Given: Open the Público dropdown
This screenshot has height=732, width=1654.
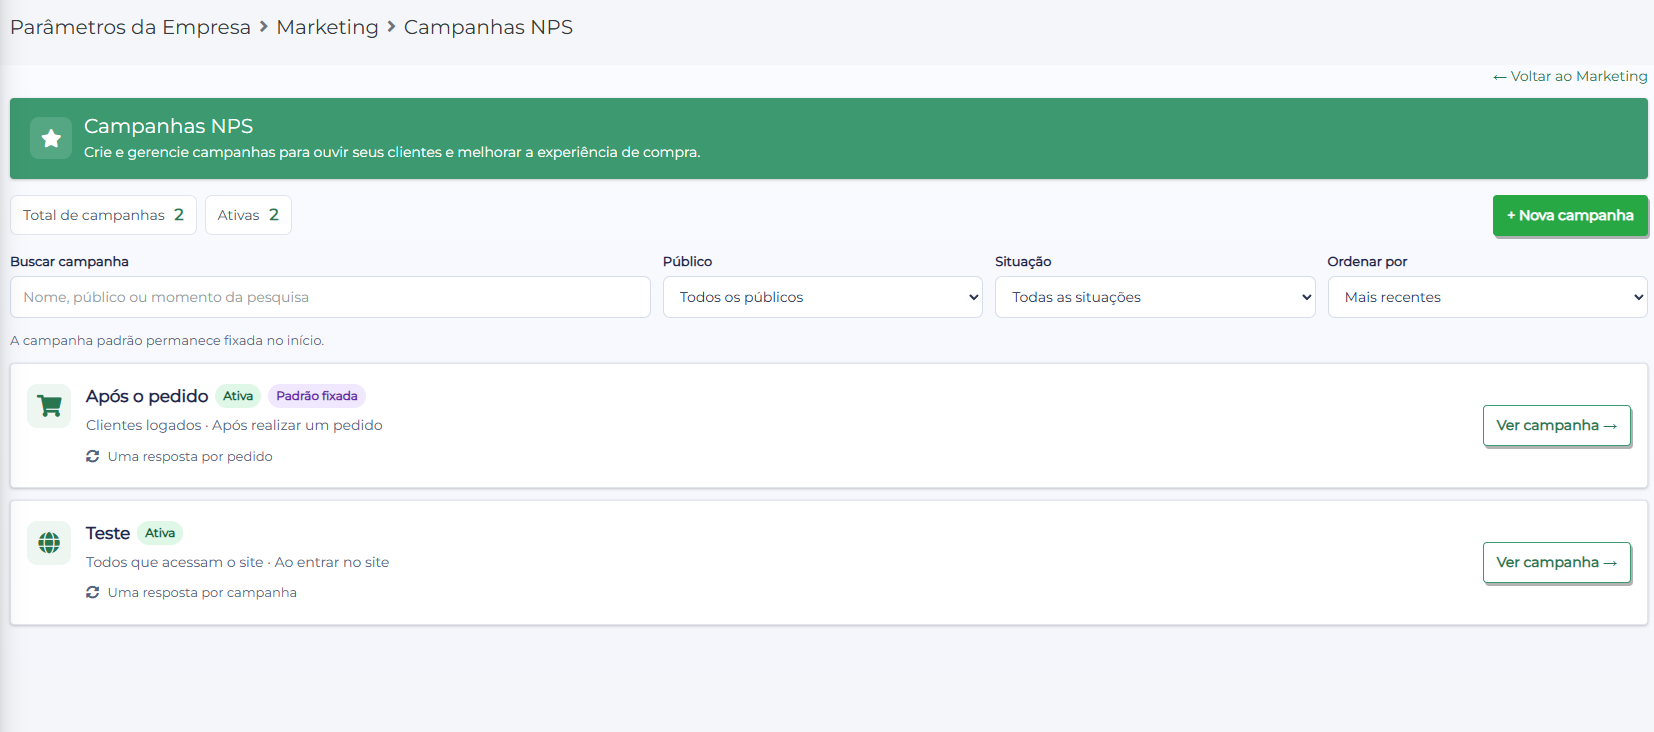Looking at the screenshot, I should [823, 297].
